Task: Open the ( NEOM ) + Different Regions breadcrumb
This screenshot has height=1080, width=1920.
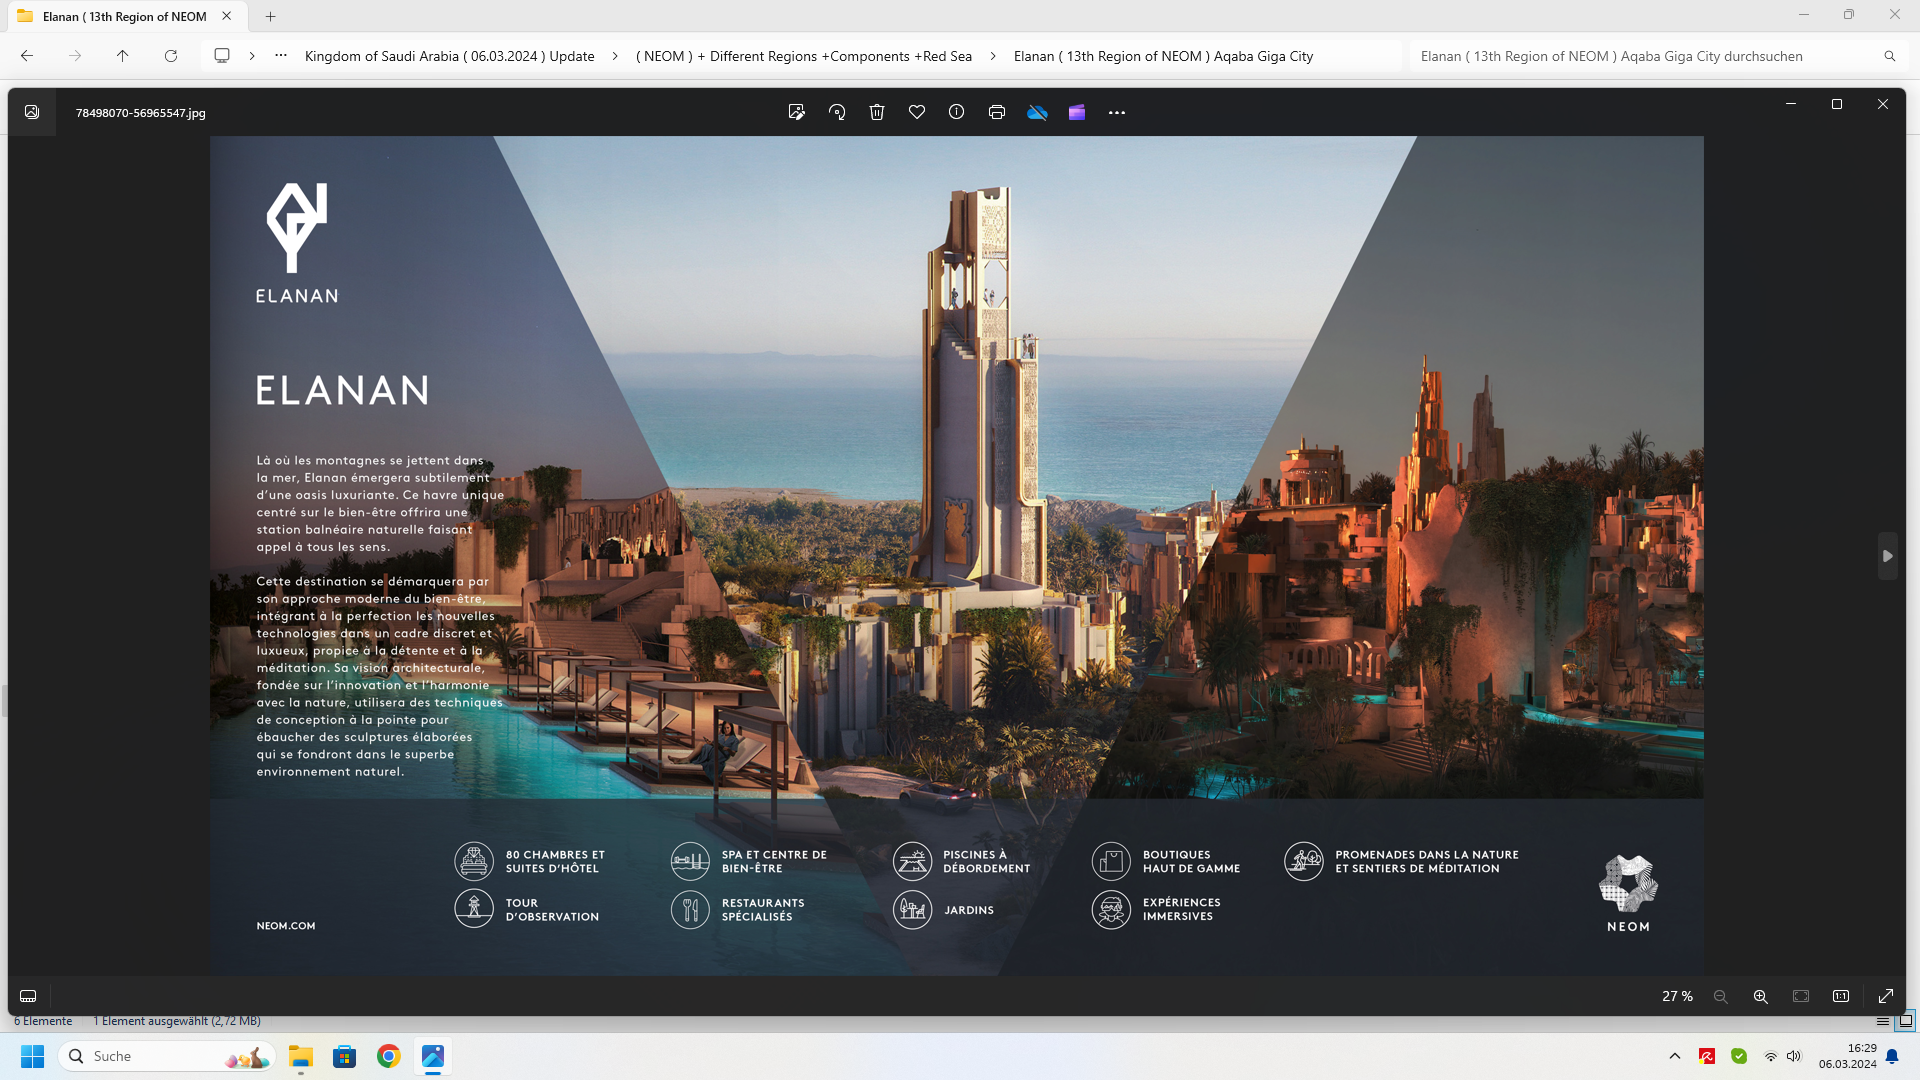Action: [x=804, y=56]
